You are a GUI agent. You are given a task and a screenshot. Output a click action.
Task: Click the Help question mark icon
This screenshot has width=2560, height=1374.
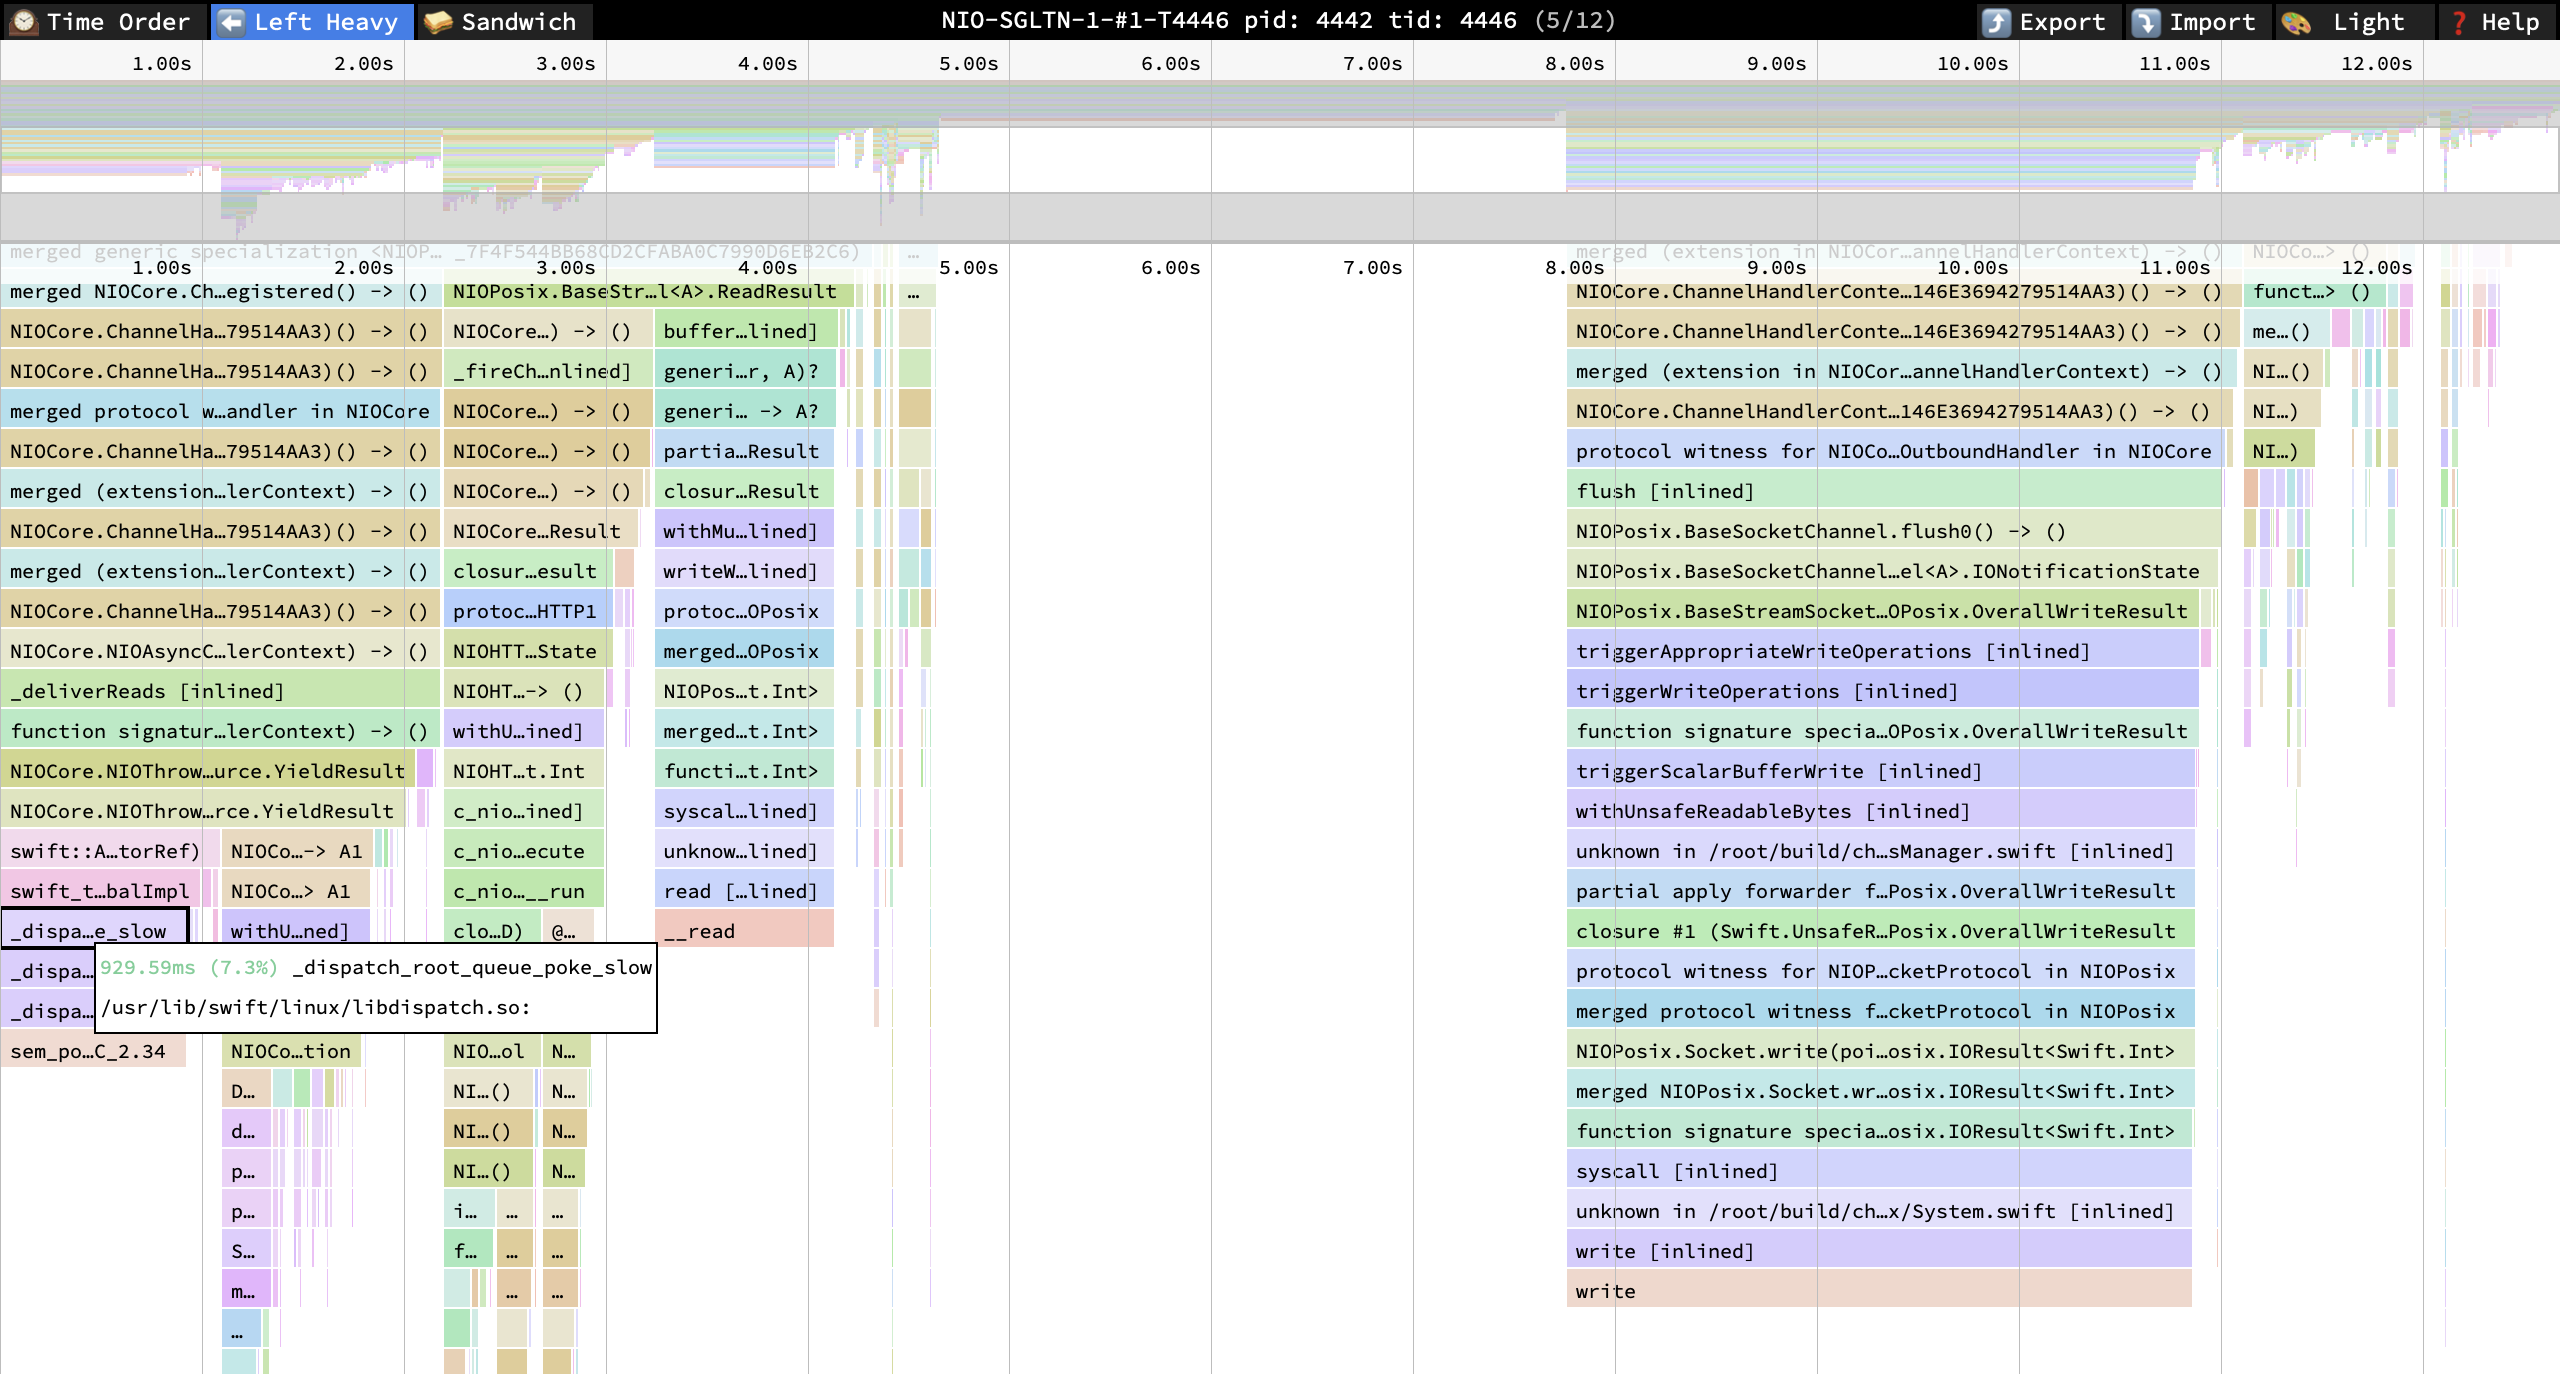pos(2459,21)
